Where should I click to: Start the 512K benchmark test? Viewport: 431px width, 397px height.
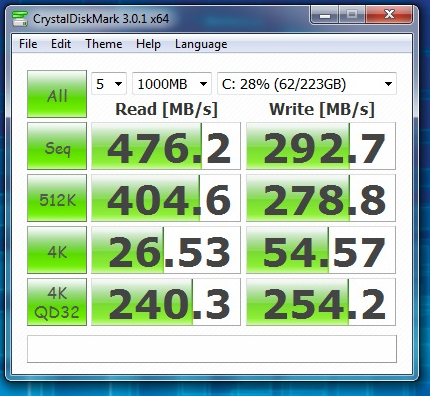[x=57, y=198]
